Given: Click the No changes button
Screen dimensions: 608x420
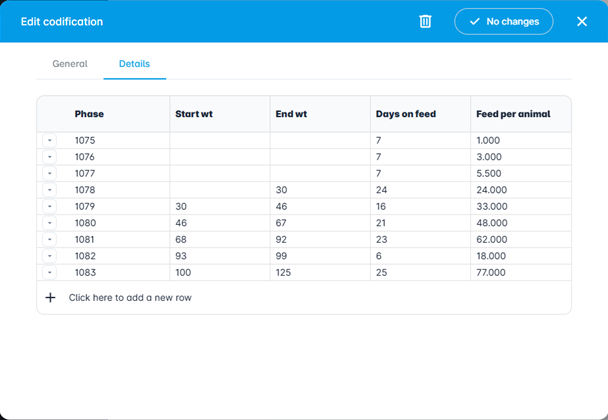Looking at the screenshot, I should coord(503,21).
